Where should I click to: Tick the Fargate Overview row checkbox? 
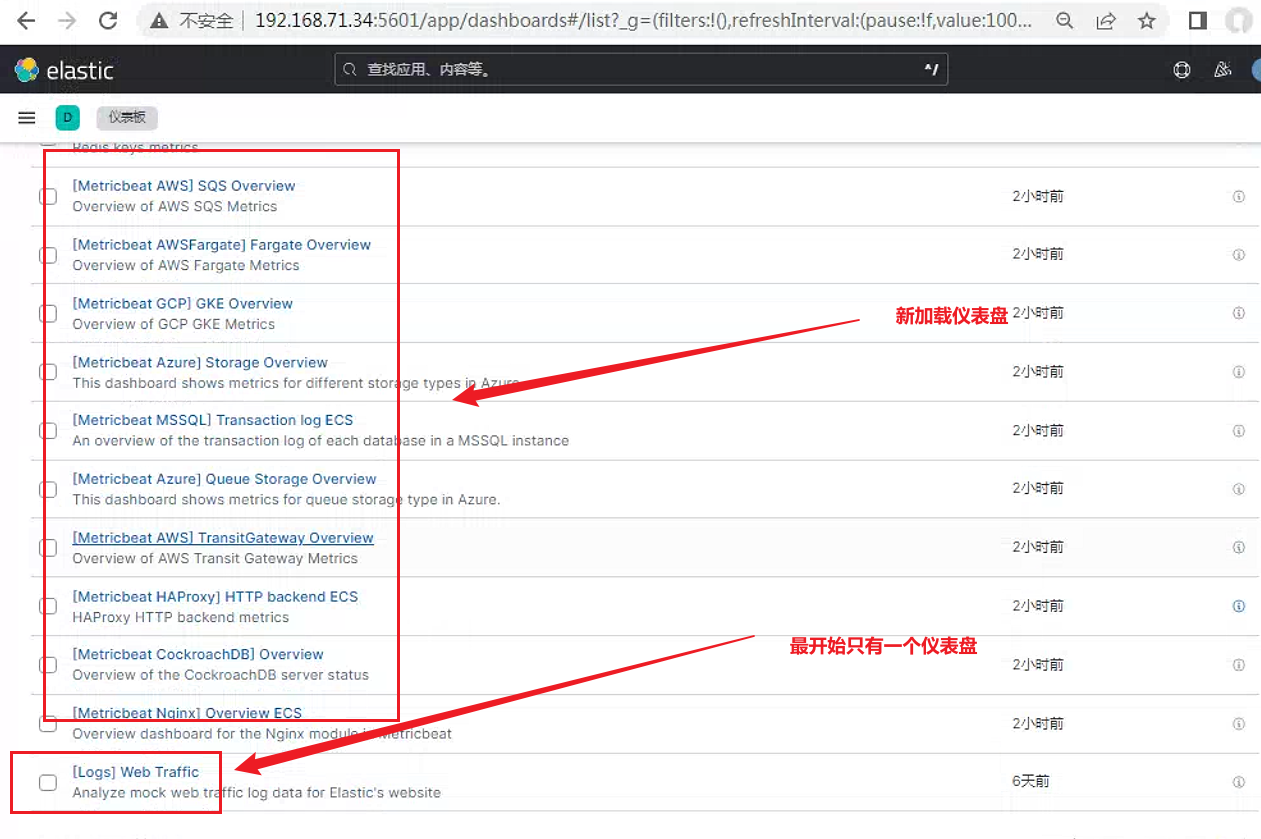48,255
